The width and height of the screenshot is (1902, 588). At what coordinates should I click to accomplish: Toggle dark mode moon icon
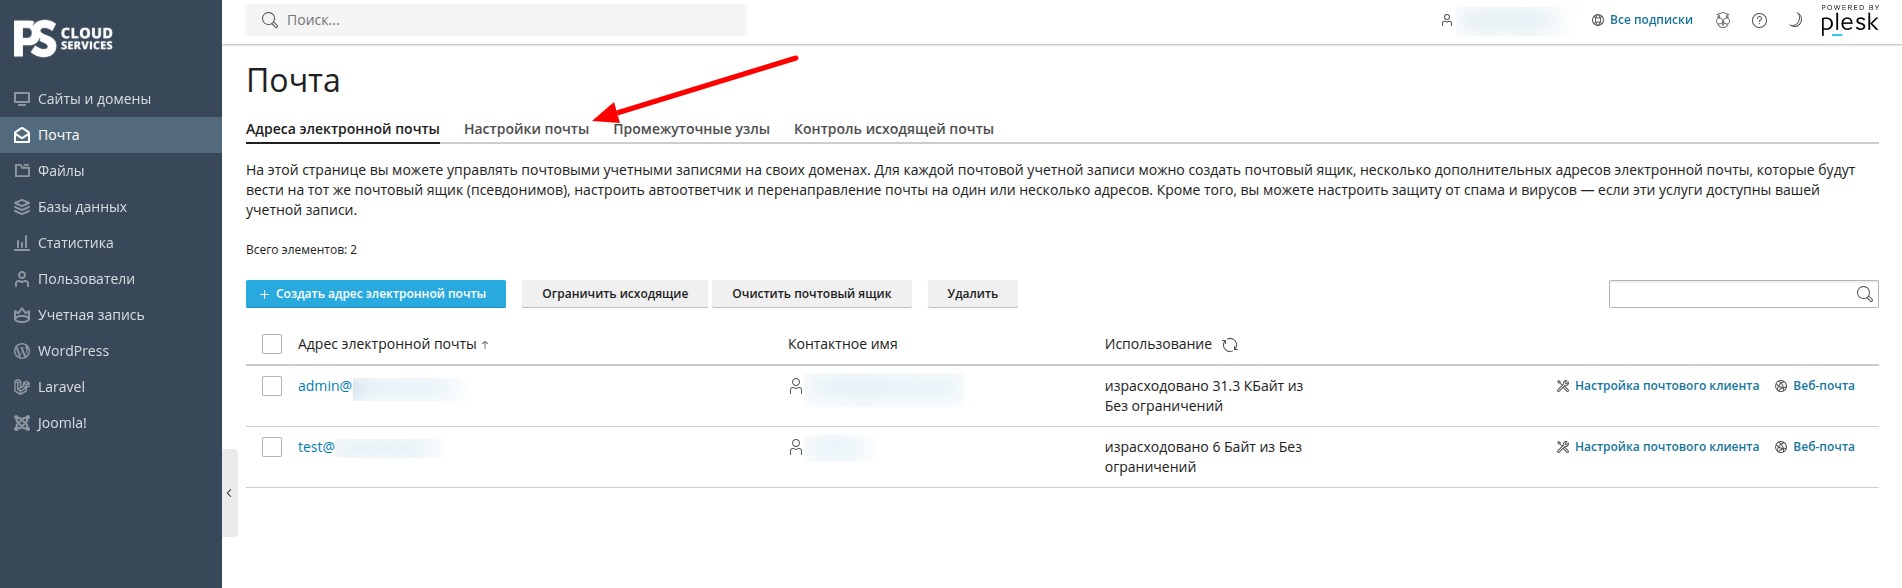click(x=1795, y=20)
